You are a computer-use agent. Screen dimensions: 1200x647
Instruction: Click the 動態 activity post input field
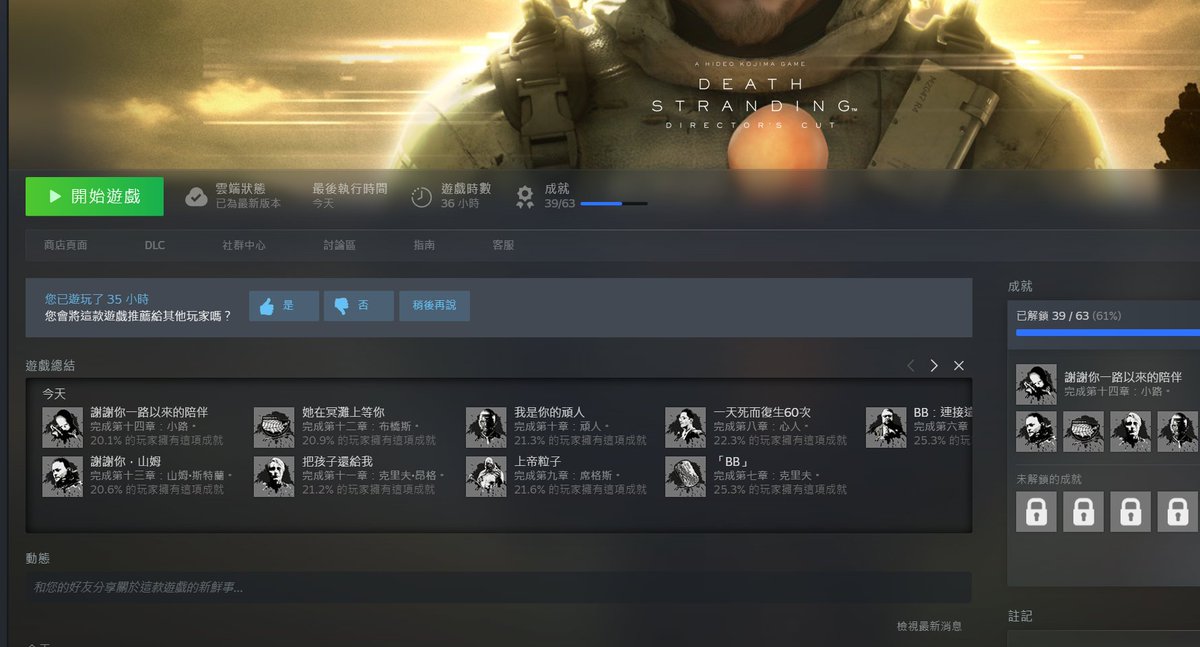pos(498,587)
